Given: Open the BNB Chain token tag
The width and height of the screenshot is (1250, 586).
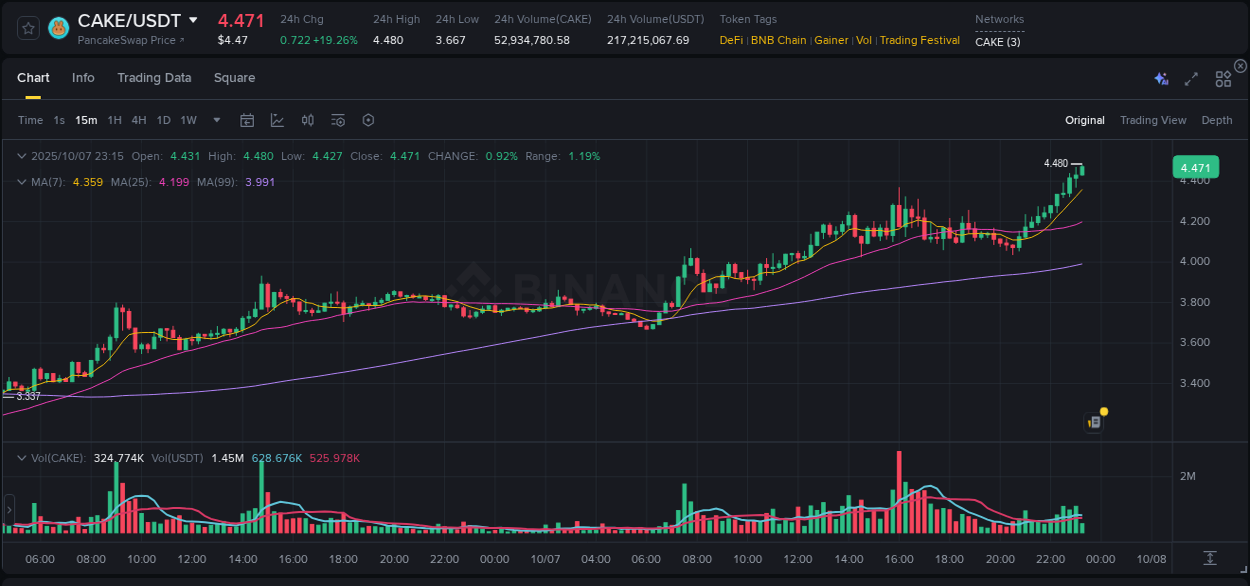Looking at the screenshot, I should [x=779, y=40].
